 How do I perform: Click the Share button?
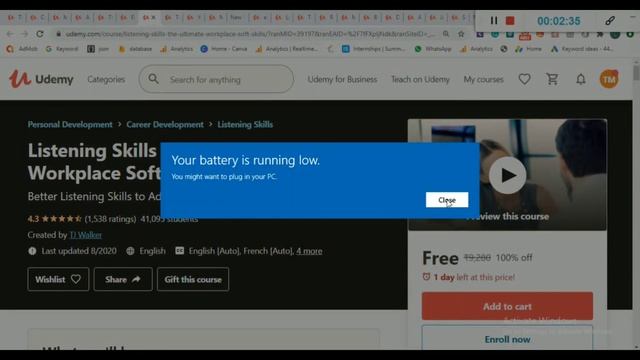tap(123, 279)
